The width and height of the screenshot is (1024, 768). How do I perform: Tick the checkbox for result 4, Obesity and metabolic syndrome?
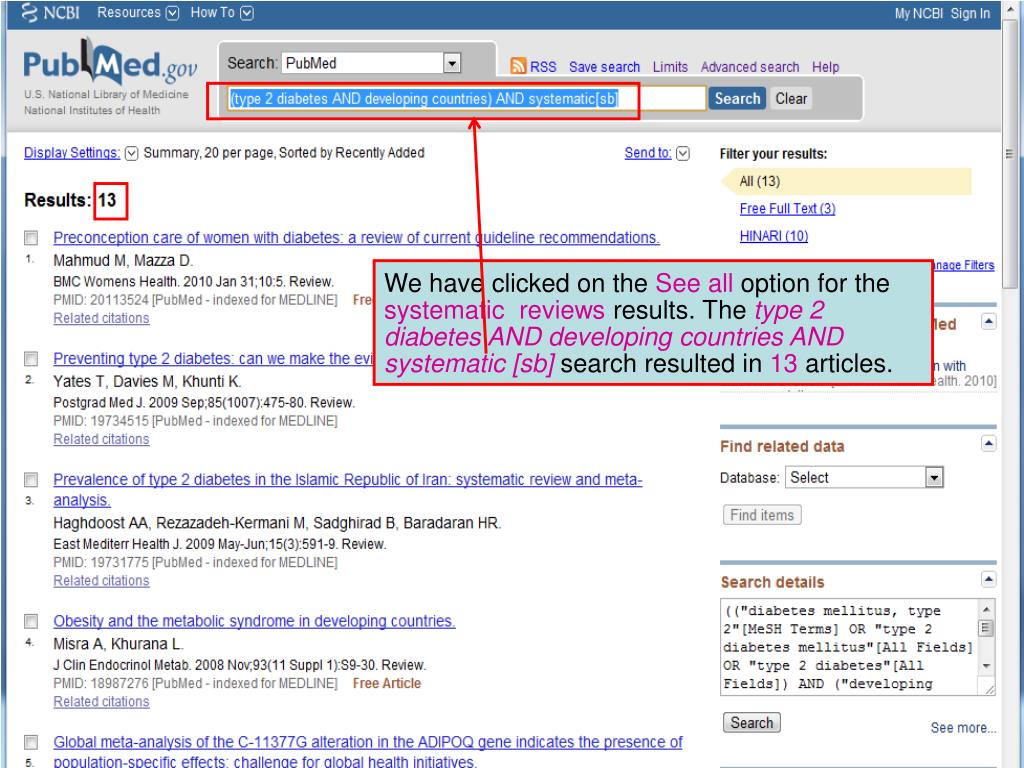tap(31, 621)
